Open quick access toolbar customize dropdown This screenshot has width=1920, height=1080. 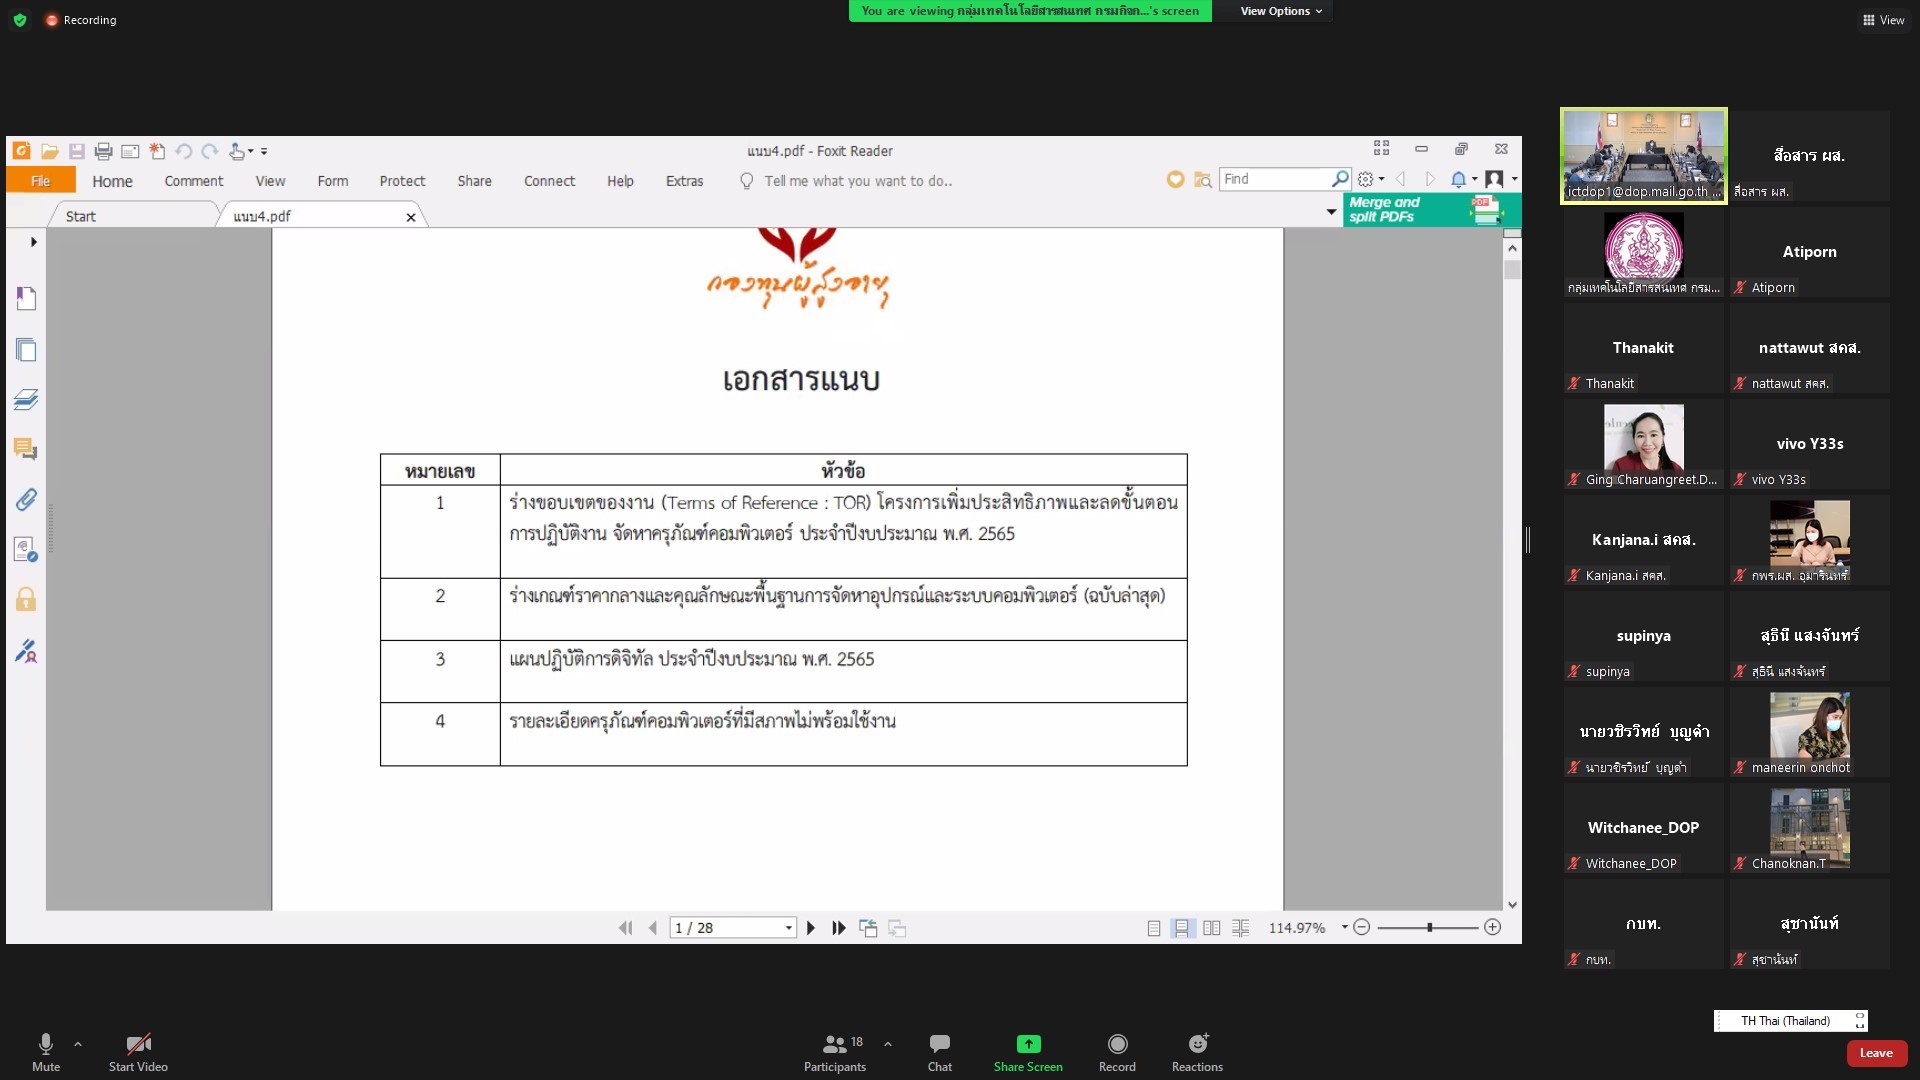(x=264, y=152)
